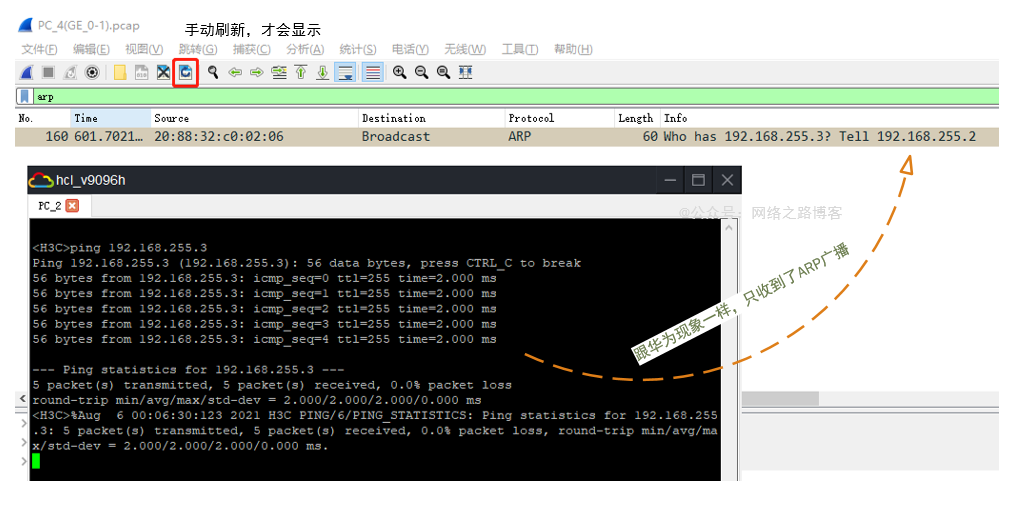Stop the running packet capture

48,72
